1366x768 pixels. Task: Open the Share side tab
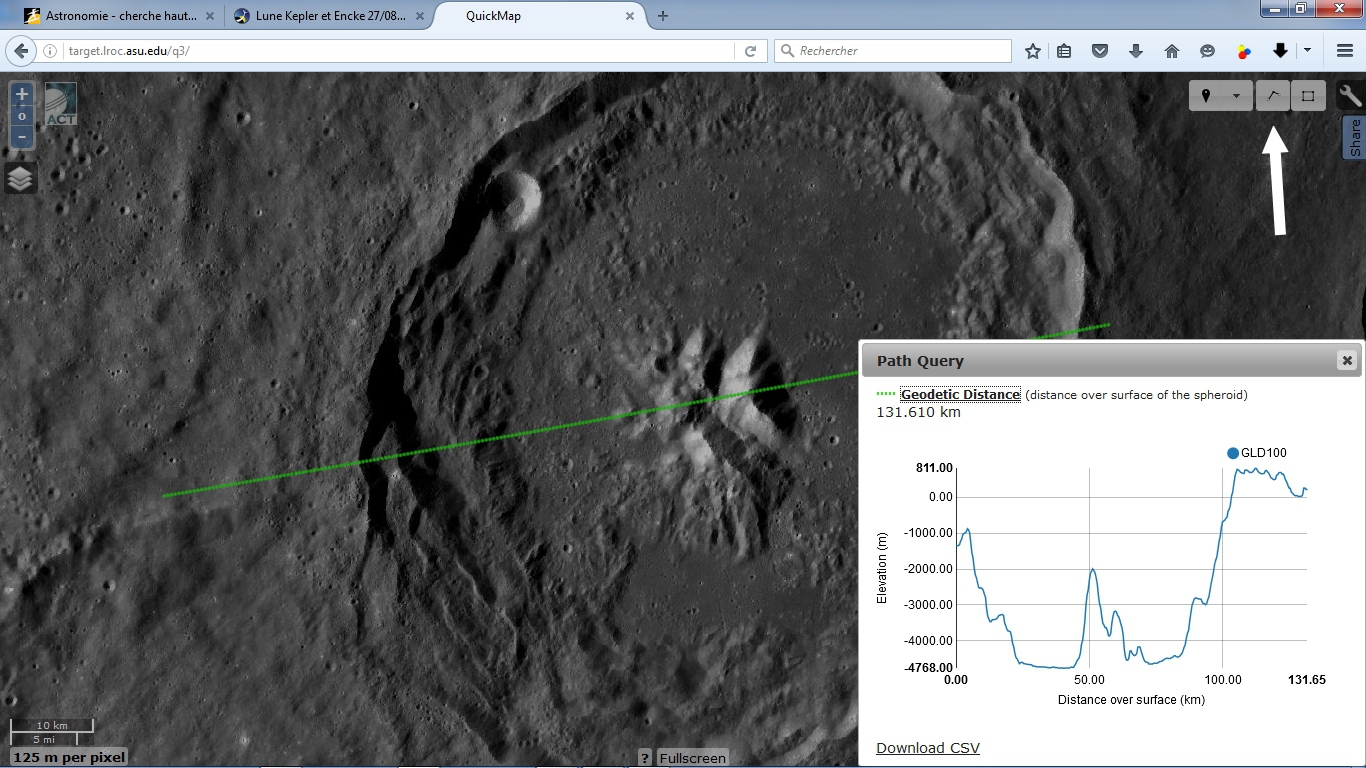click(x=1355, y=138)
